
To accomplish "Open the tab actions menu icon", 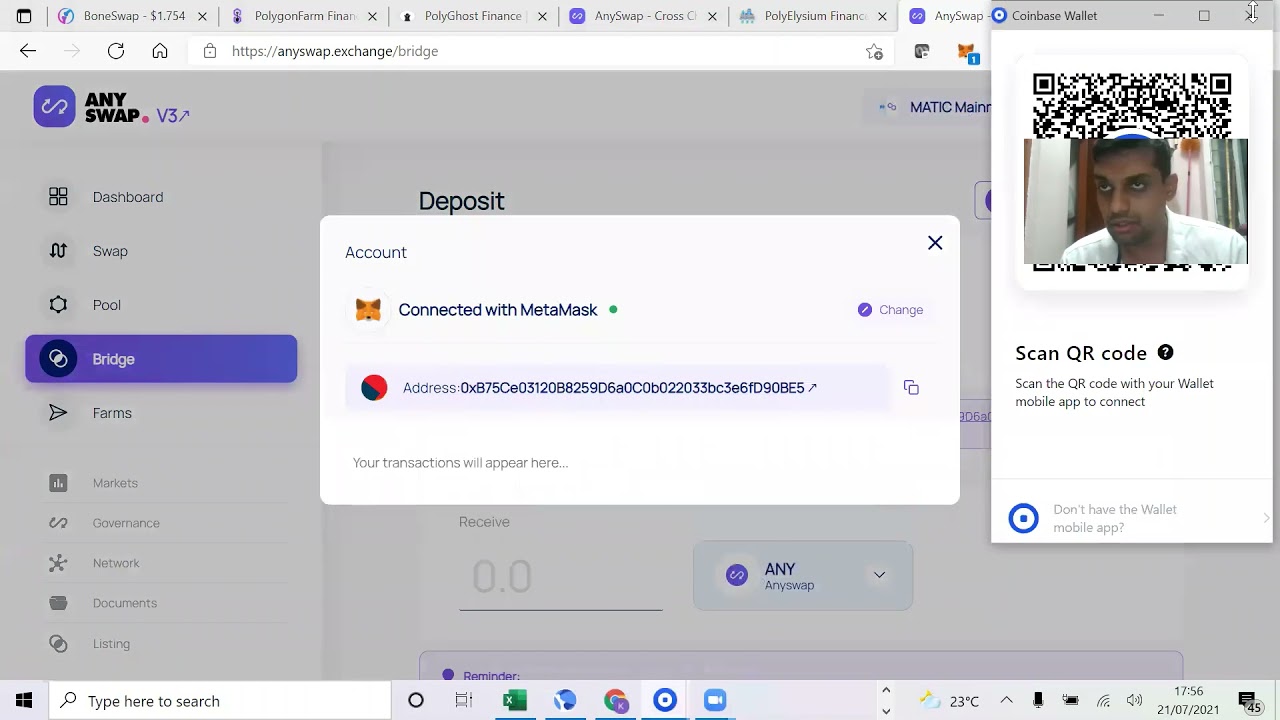I will point(24,16).
